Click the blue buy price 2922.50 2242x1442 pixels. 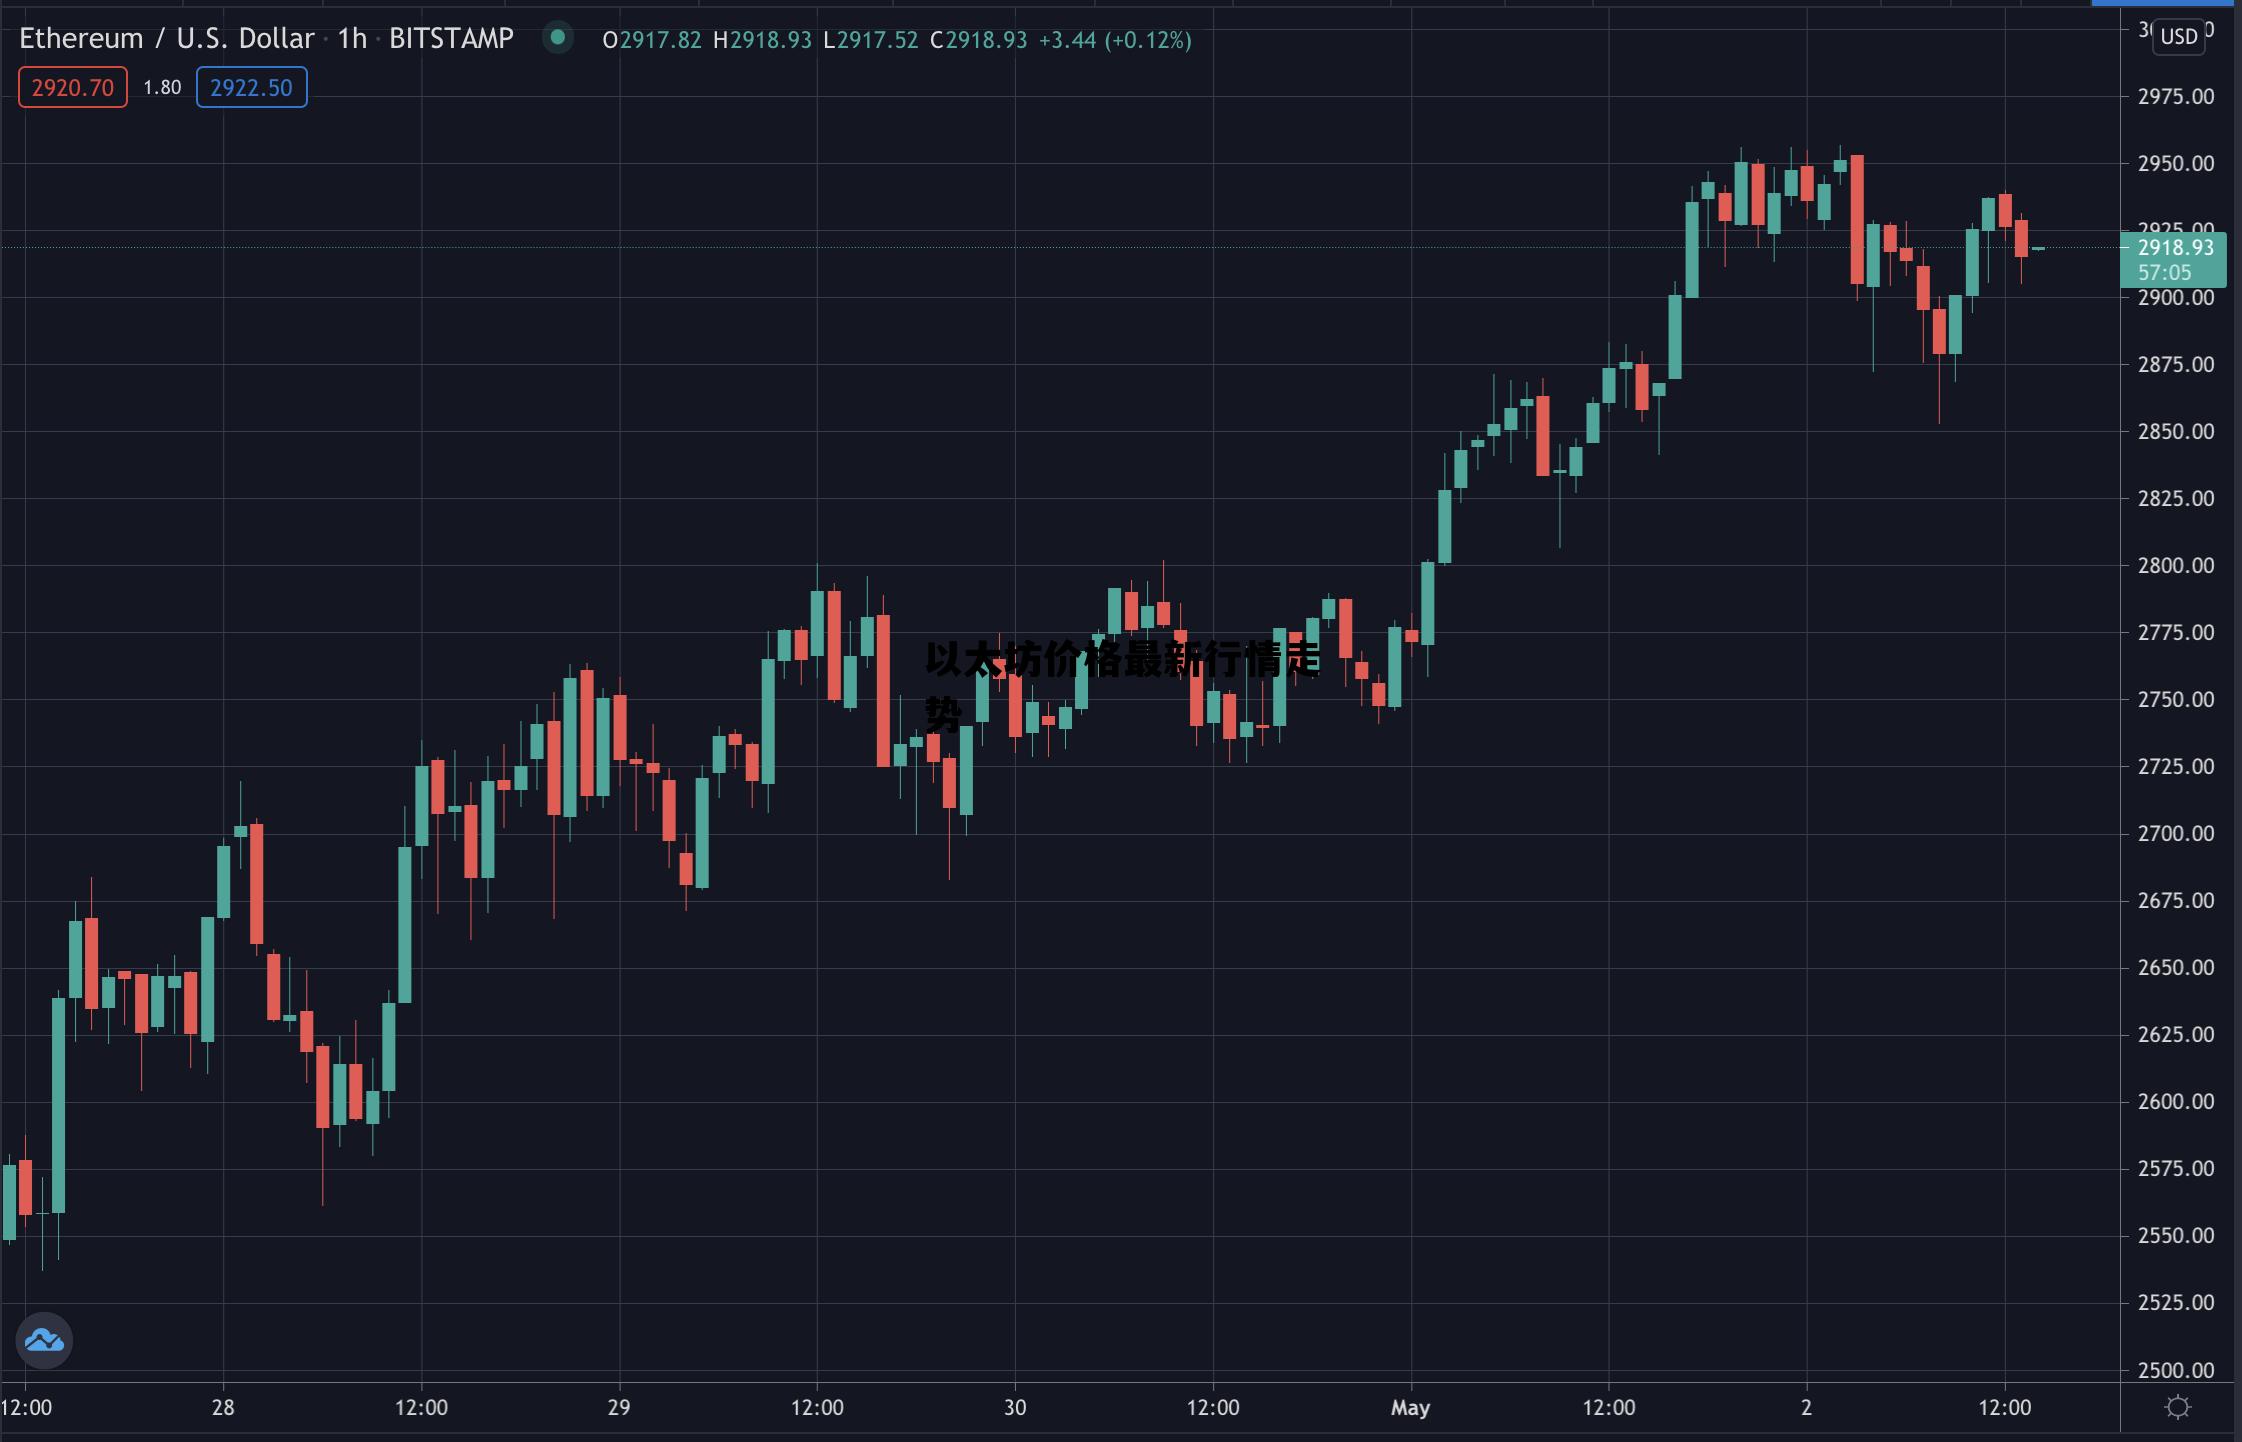(x=251, y=88)
